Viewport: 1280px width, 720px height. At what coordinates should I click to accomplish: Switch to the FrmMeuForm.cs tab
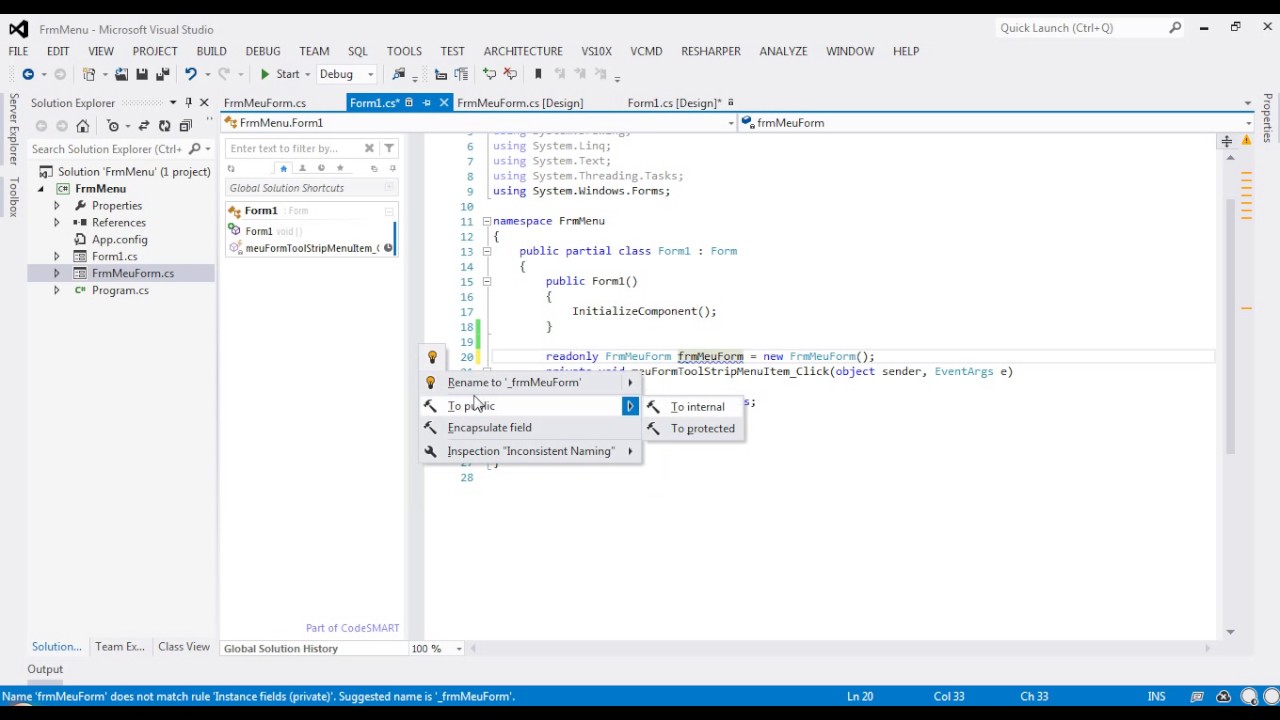pos(265,103)
